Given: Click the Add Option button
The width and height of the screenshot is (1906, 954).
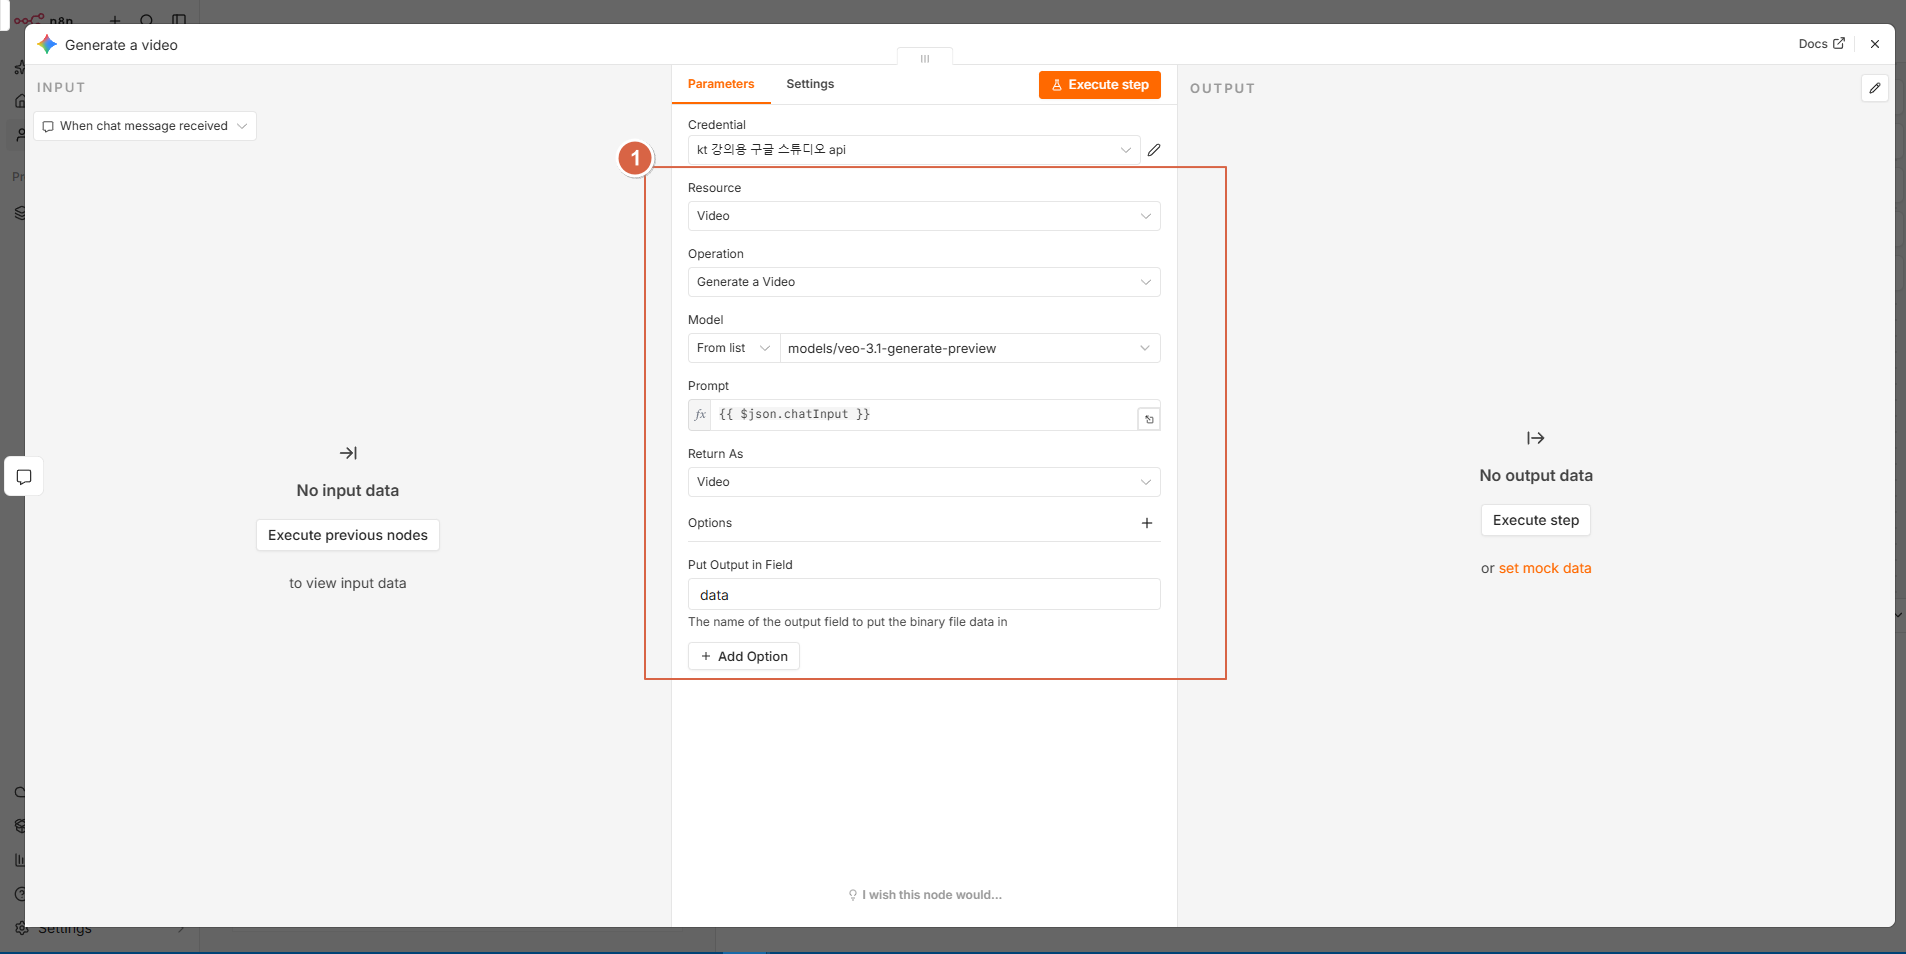Looking at the screenshot, I should (x=744, y=656).
